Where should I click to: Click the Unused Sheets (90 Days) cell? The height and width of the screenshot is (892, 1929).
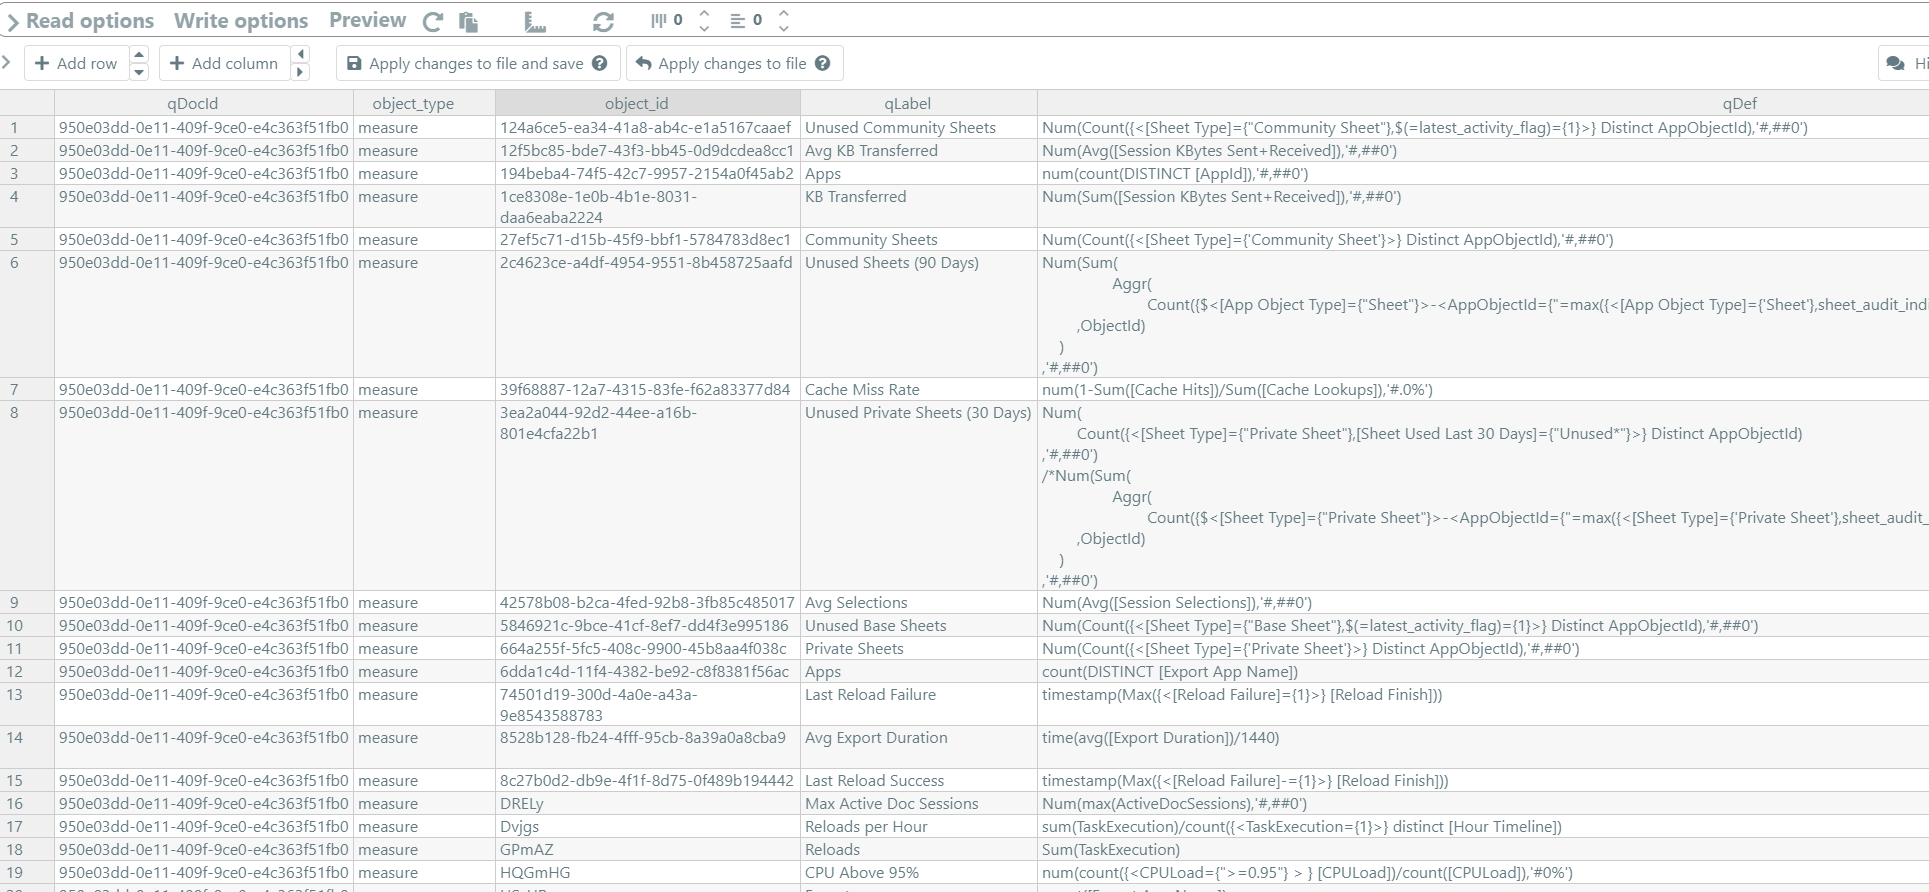919,314
